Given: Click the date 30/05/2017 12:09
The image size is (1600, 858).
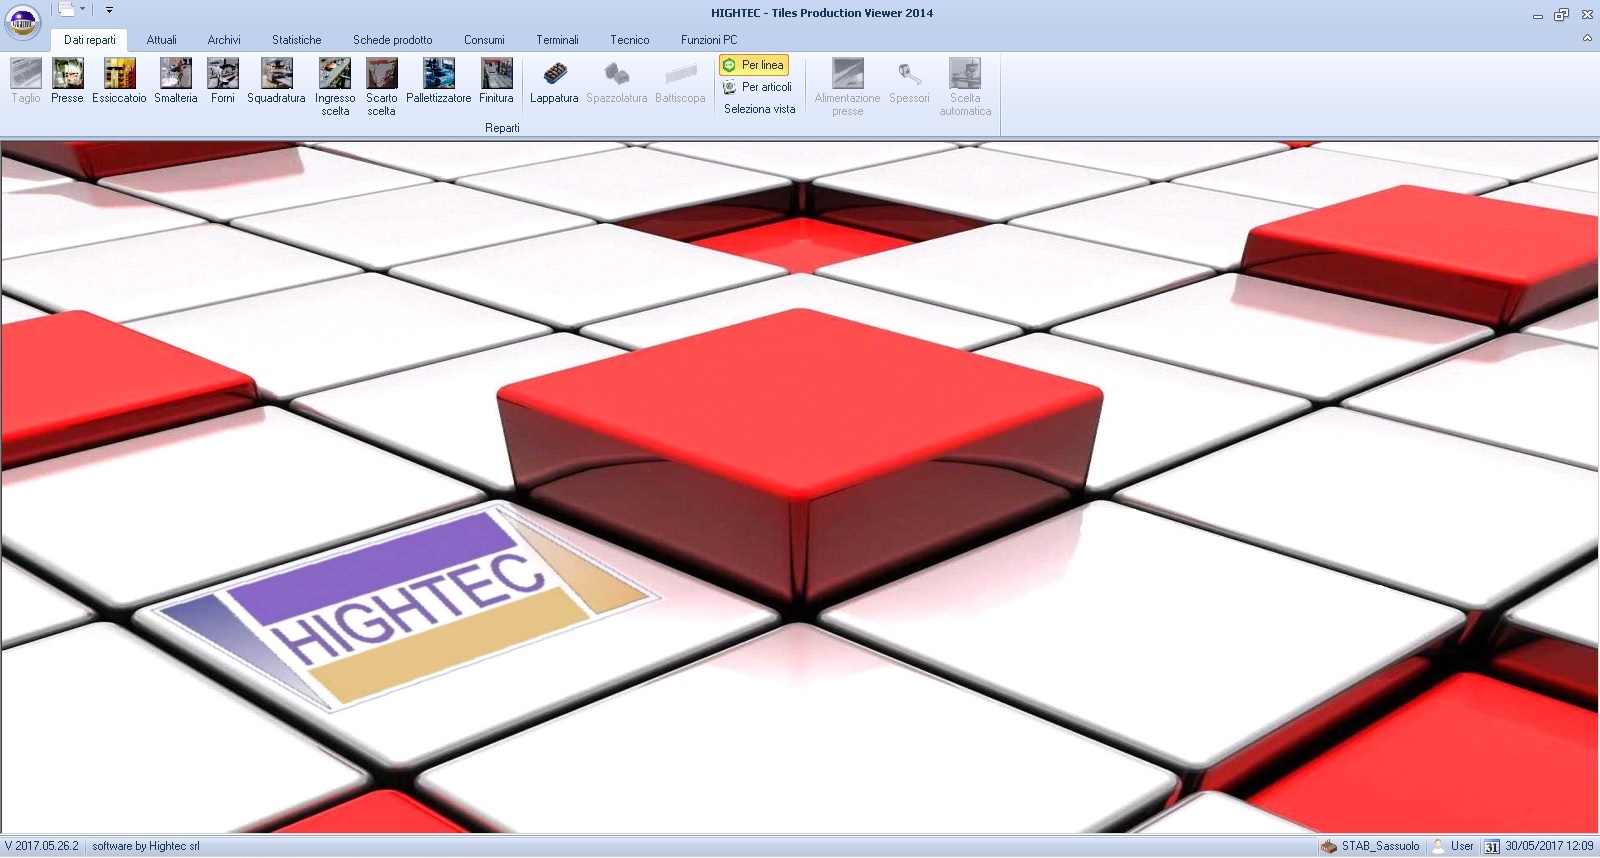Looking at the screenshot, I should pyautogui.click(x=1549, y=846).
